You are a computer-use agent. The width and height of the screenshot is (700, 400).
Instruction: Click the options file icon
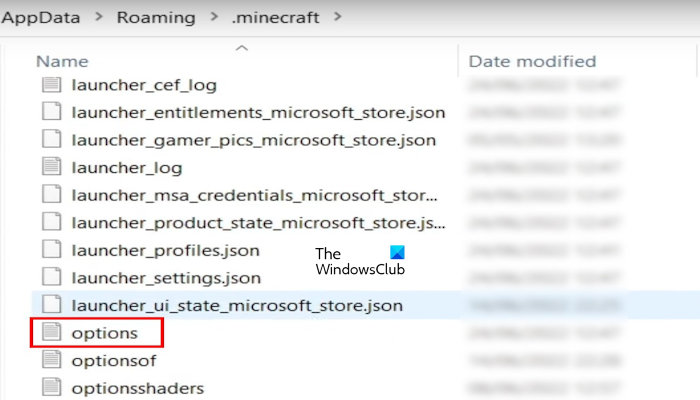(52, 332)
